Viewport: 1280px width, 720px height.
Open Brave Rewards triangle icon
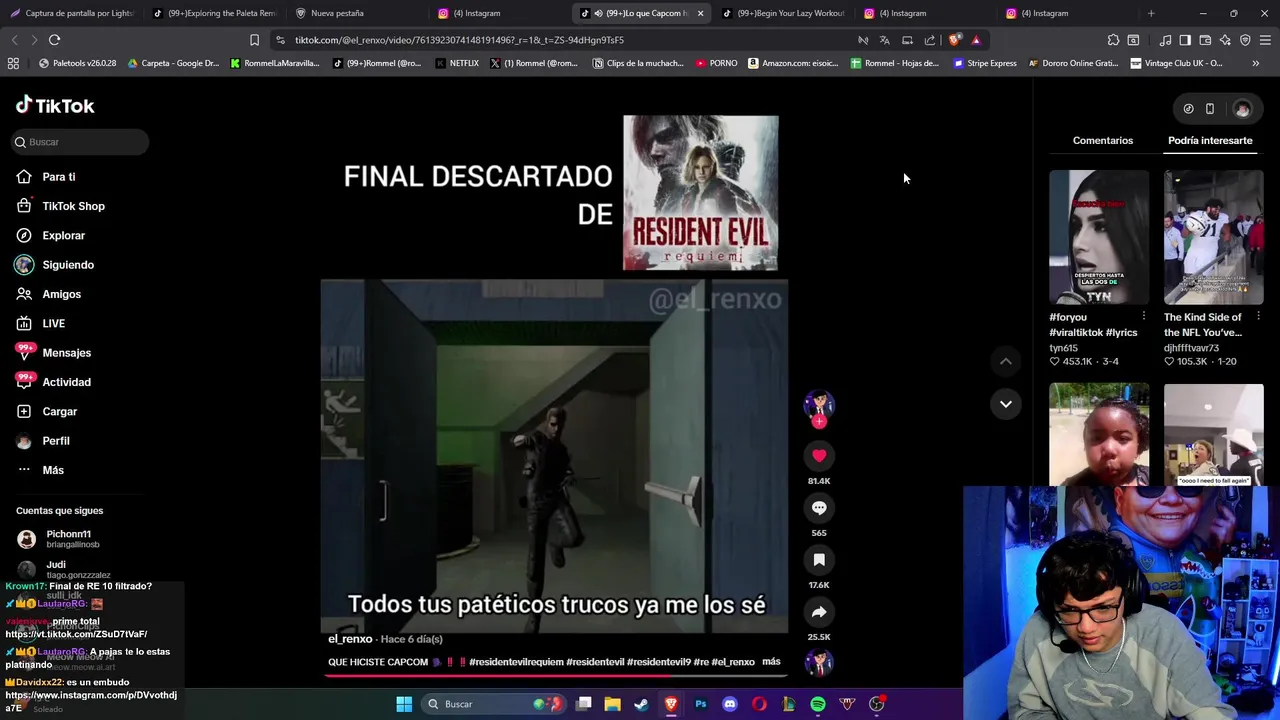click(976, 40)
